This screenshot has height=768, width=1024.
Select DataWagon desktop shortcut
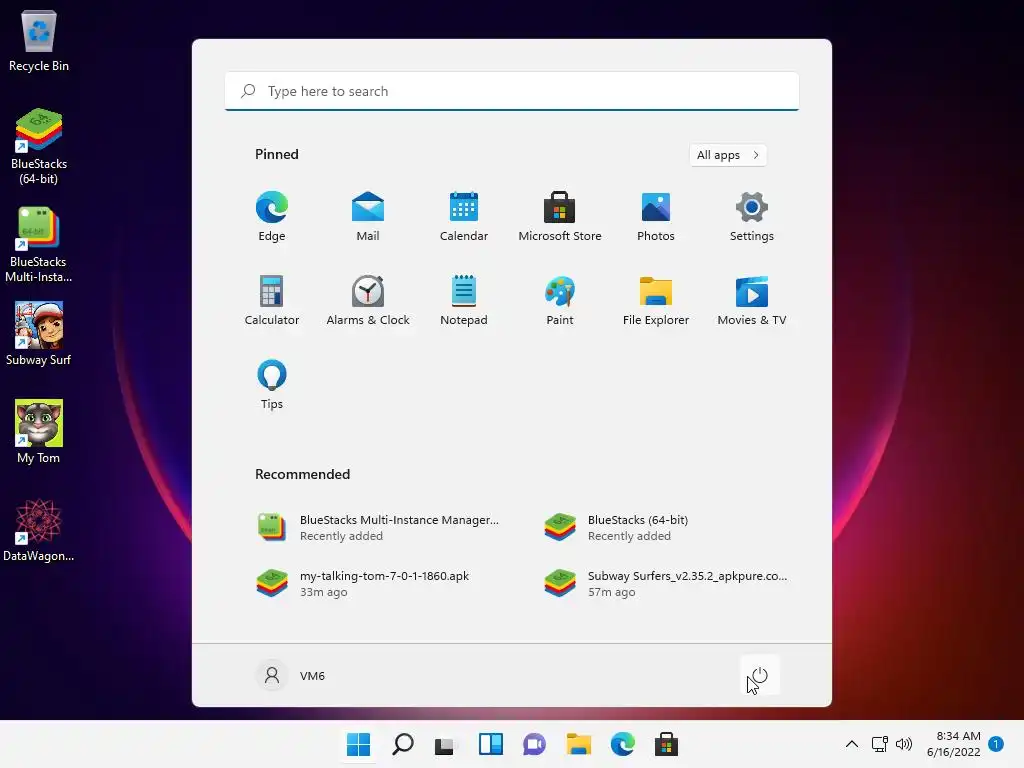(x=39, y=530)
